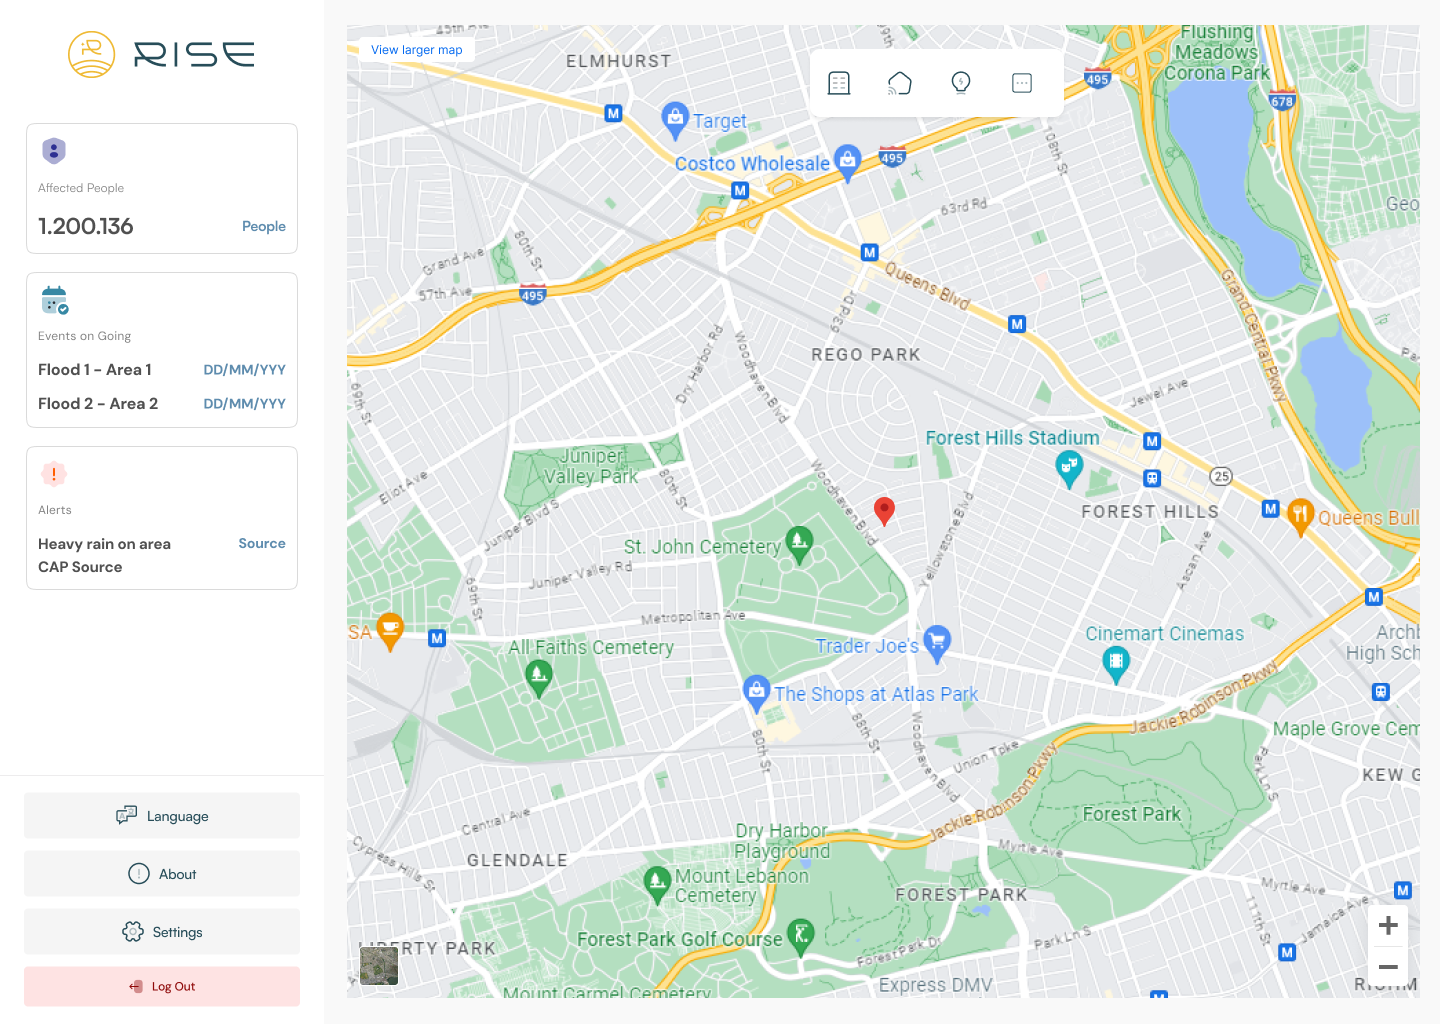Click the Events on Going calendar icon
1440x1024 pixels.
click(55, 300)
